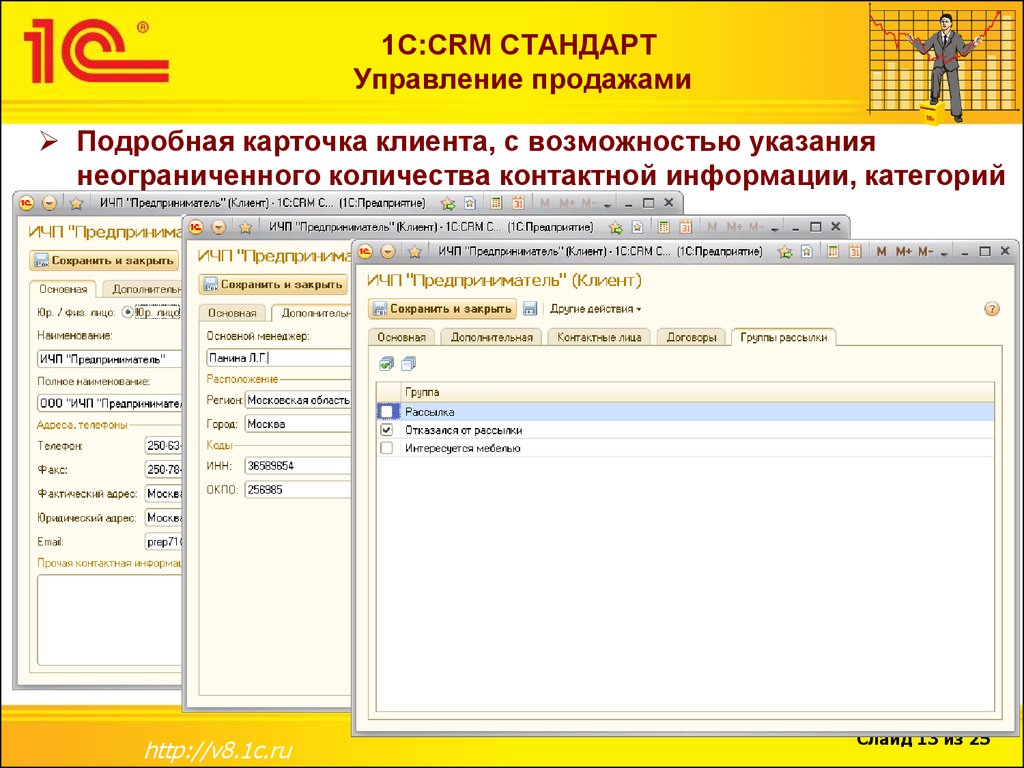Expand the small arrow after M- in front window
This screenshot has width=1024, height=768.
pyautogui.click(x=945, y=251)
